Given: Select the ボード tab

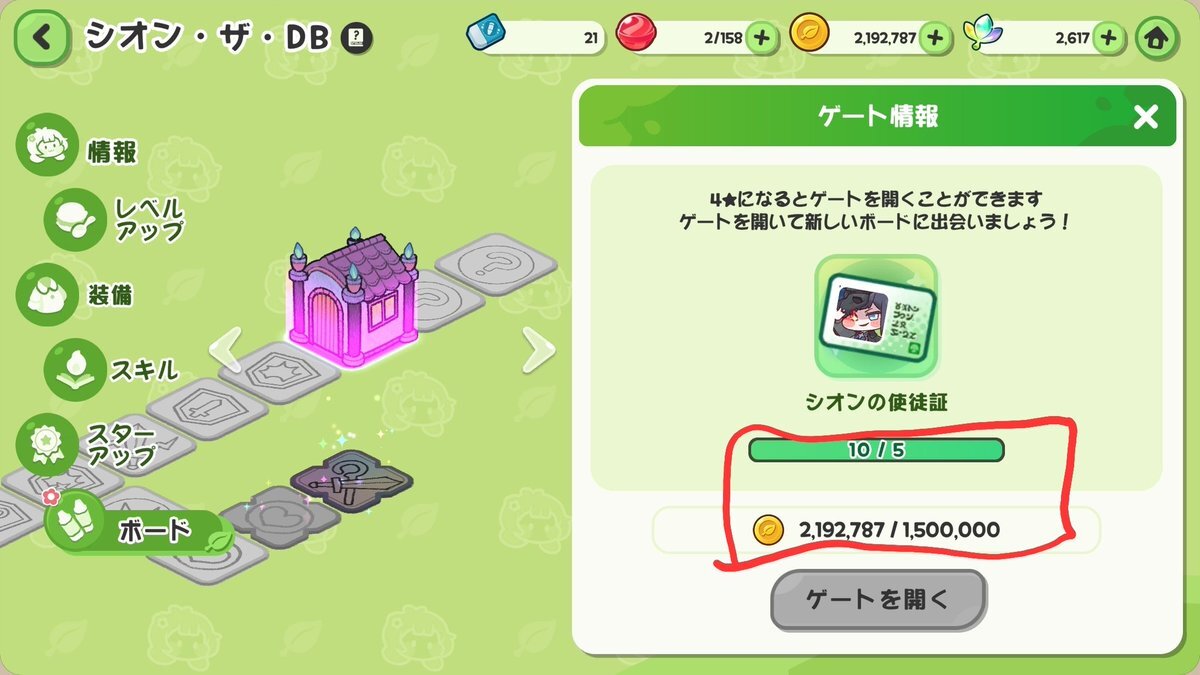Looking at the screenshot, I should 133,529.
